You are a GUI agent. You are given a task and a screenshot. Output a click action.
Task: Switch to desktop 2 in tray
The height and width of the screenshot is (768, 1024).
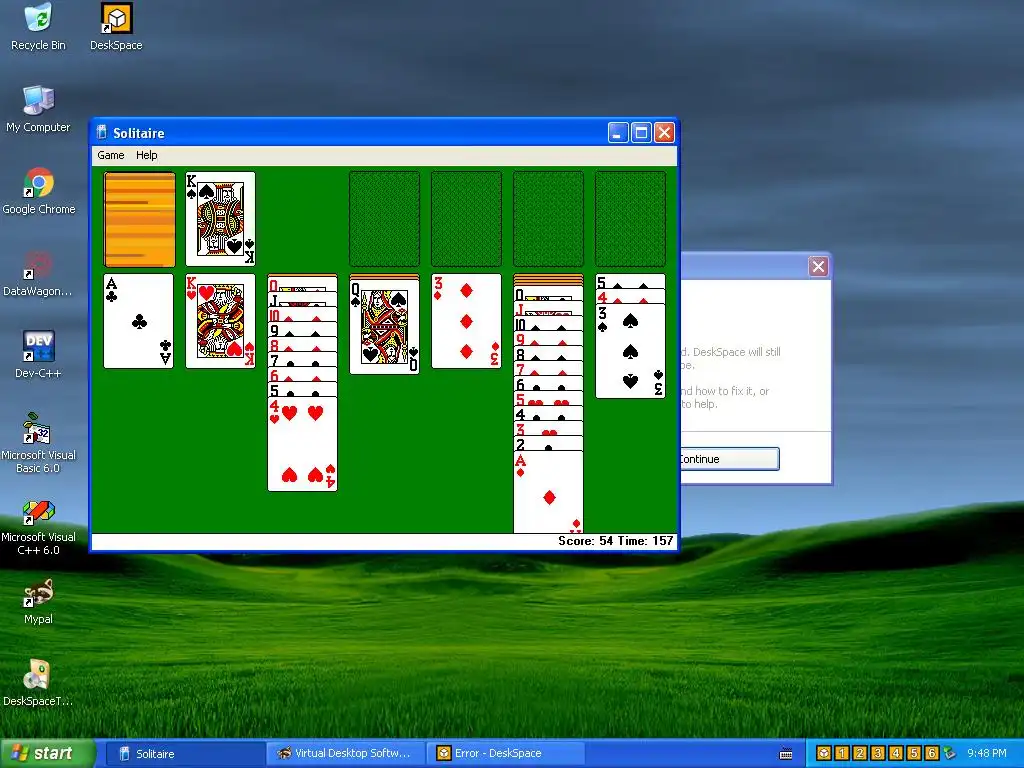[860, 754]
